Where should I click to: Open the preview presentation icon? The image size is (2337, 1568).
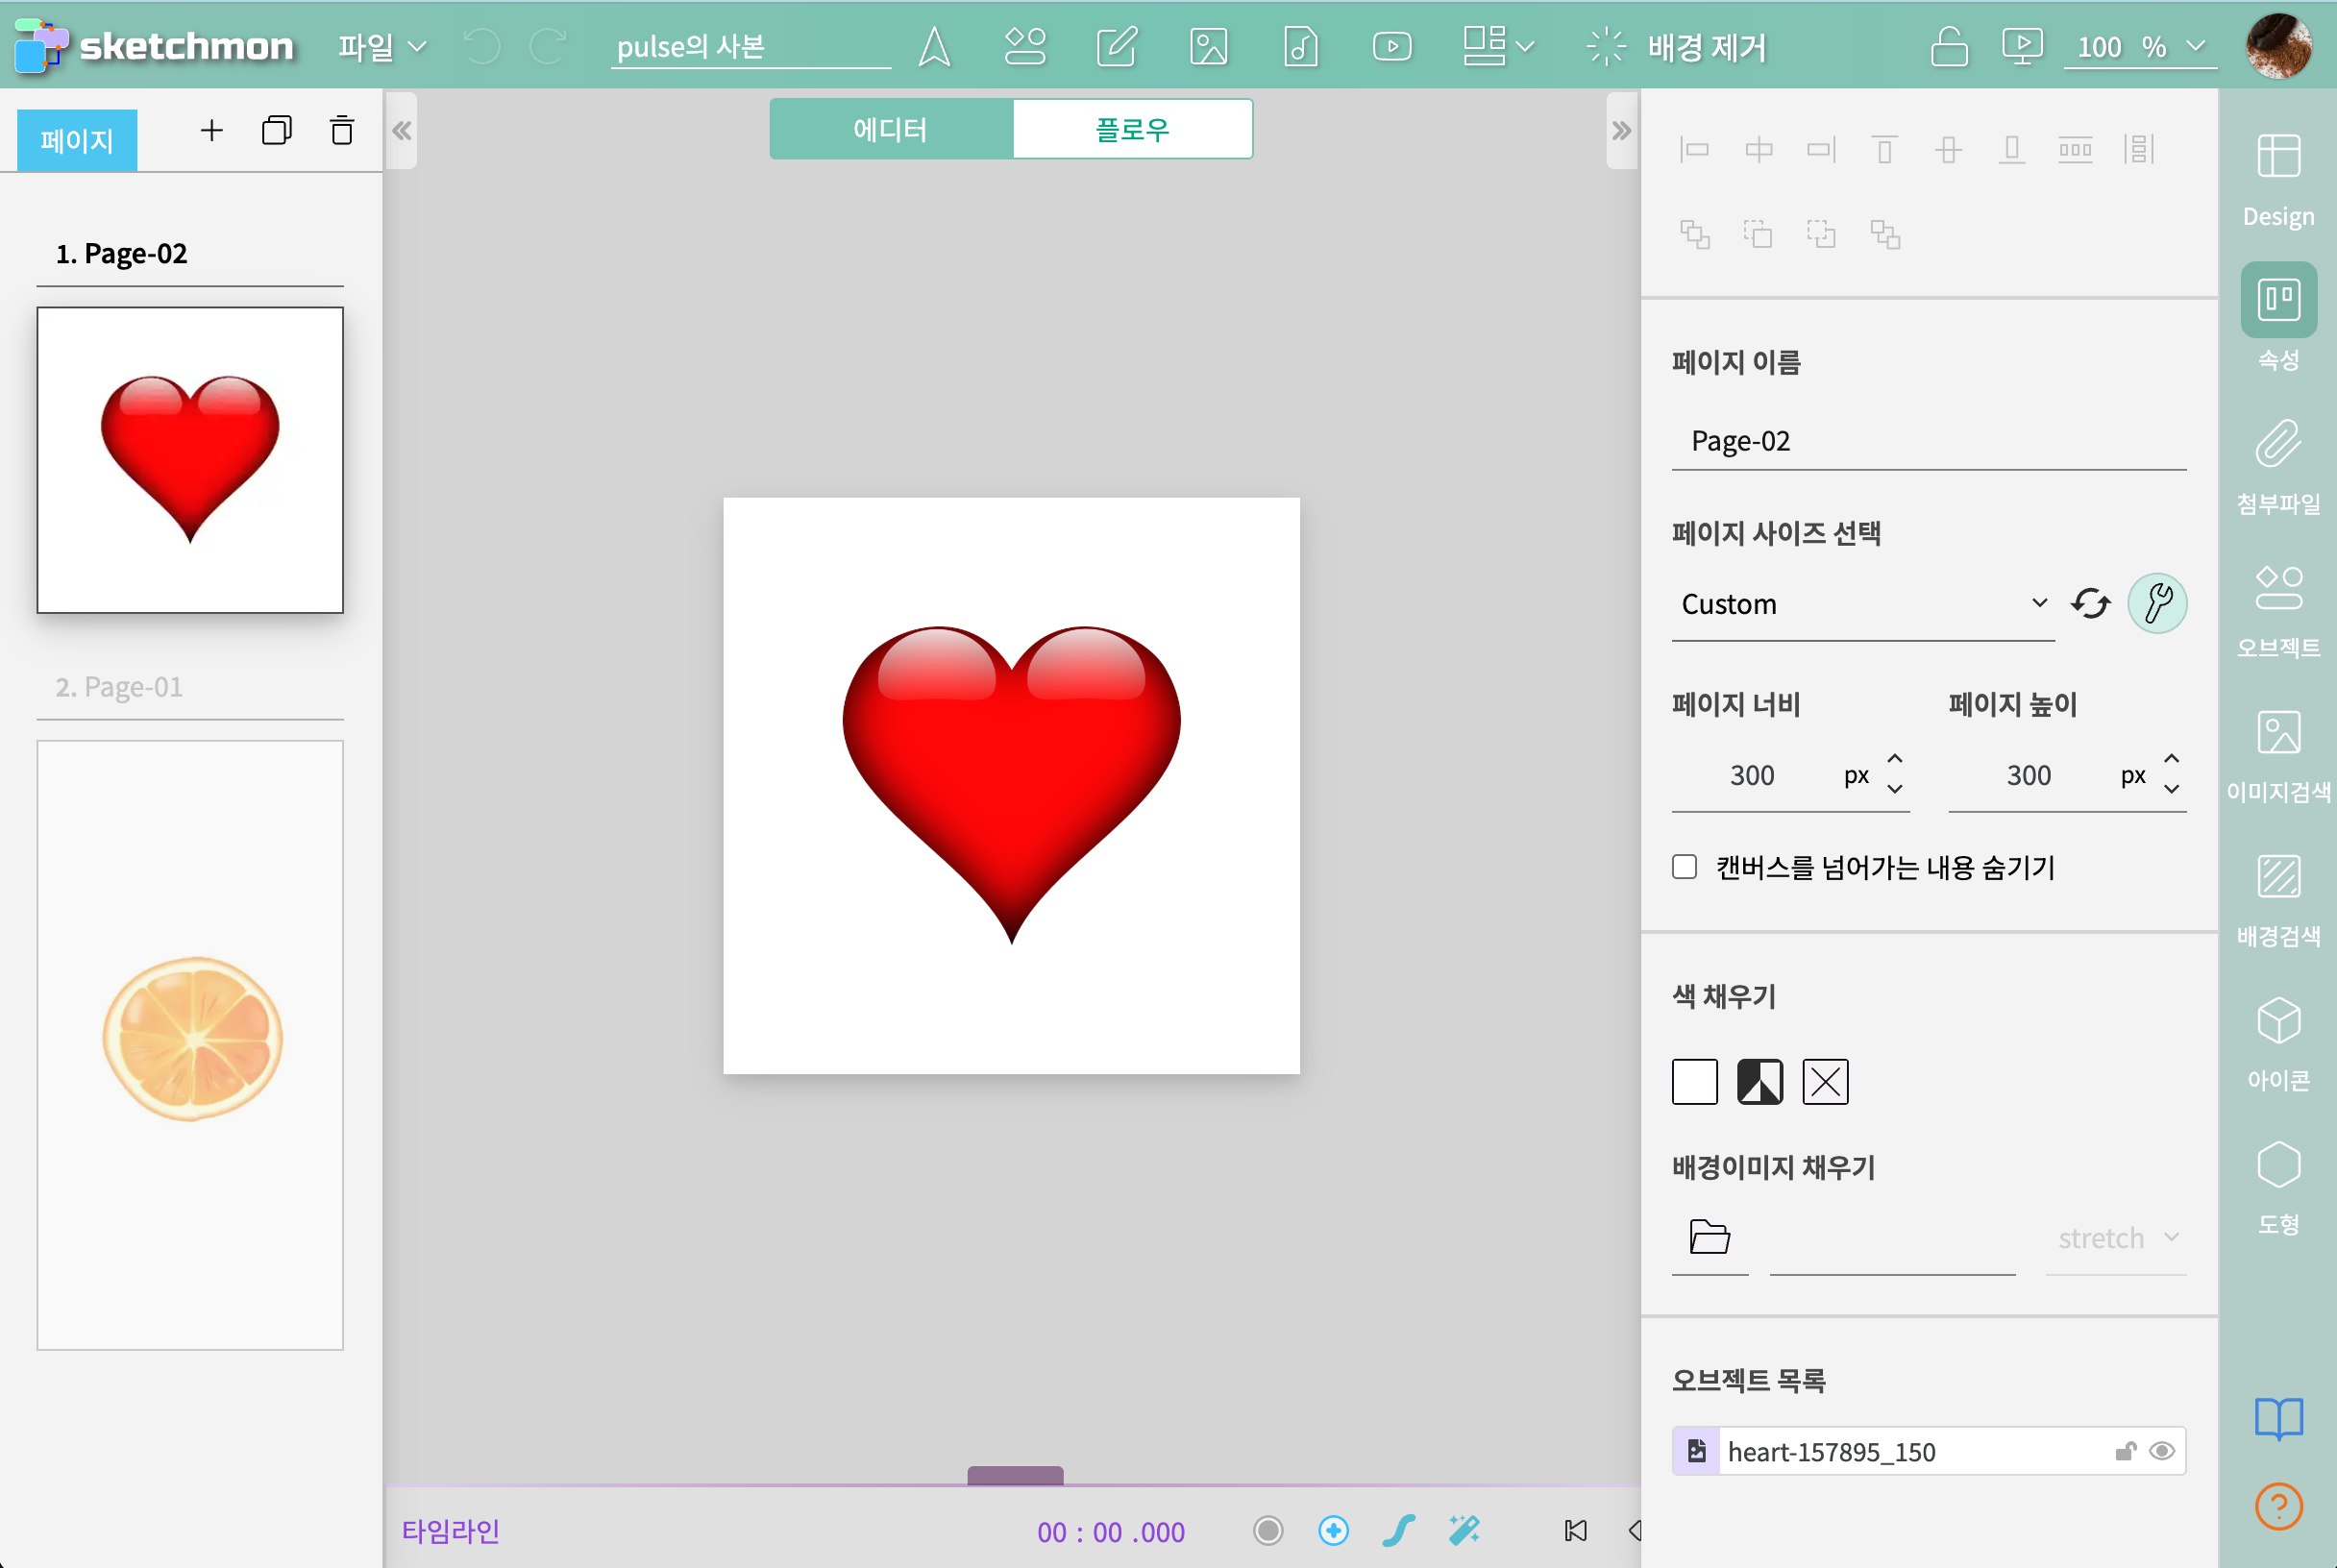point(2021,47)
